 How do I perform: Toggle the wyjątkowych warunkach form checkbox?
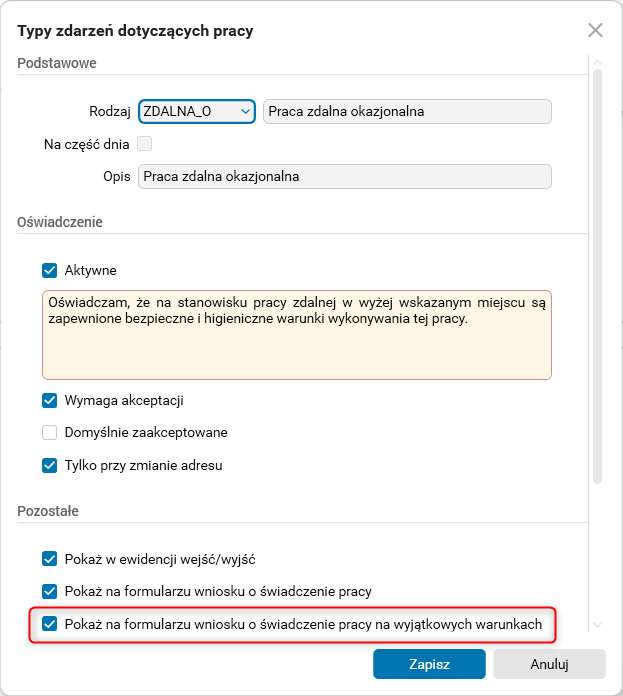pyautogui.click(x=50, y=624)
